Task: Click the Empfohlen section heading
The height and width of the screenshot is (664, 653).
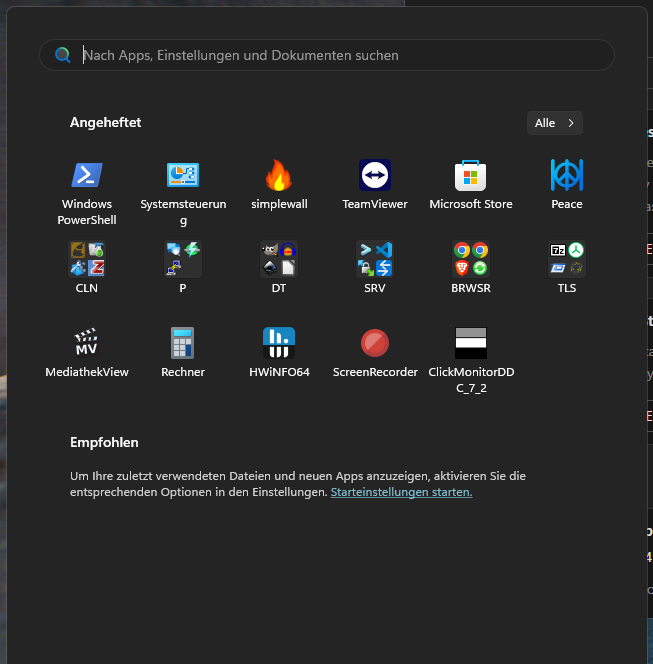Action: click(x=104, y=443)
